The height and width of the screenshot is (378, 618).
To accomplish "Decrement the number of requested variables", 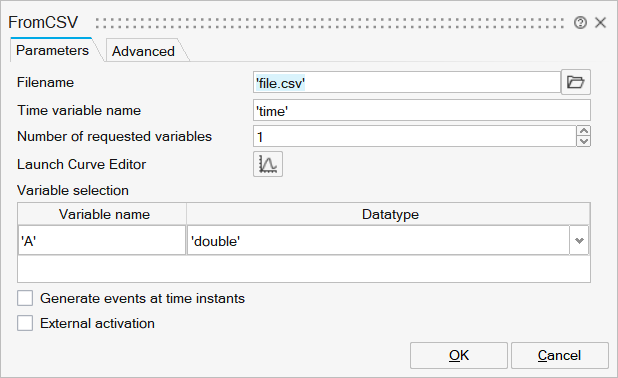I will pyautogui.click(x=583, y=141).
